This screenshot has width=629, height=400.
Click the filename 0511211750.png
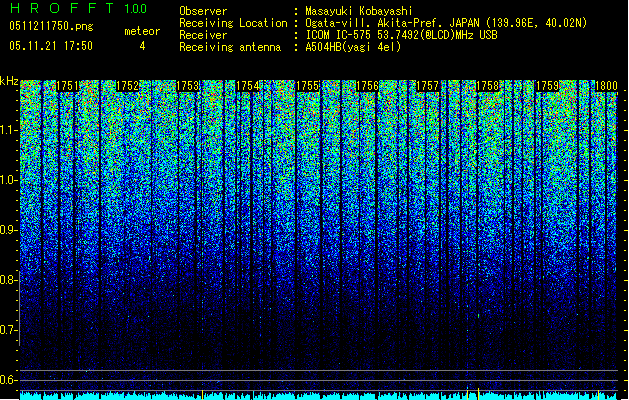[51, 26]
